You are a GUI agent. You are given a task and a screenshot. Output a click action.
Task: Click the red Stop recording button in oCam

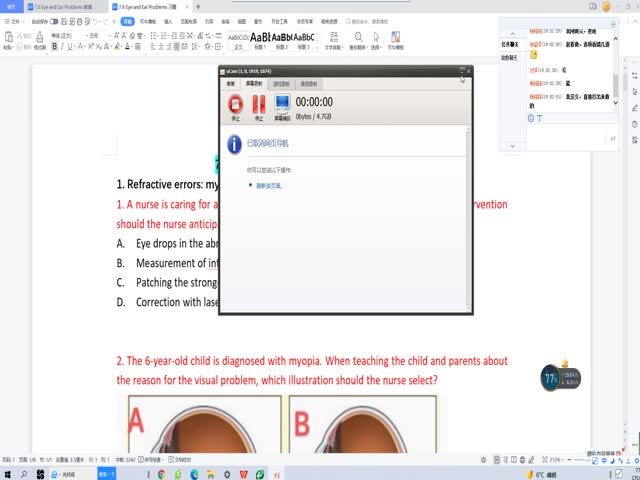tap(236, 103)
